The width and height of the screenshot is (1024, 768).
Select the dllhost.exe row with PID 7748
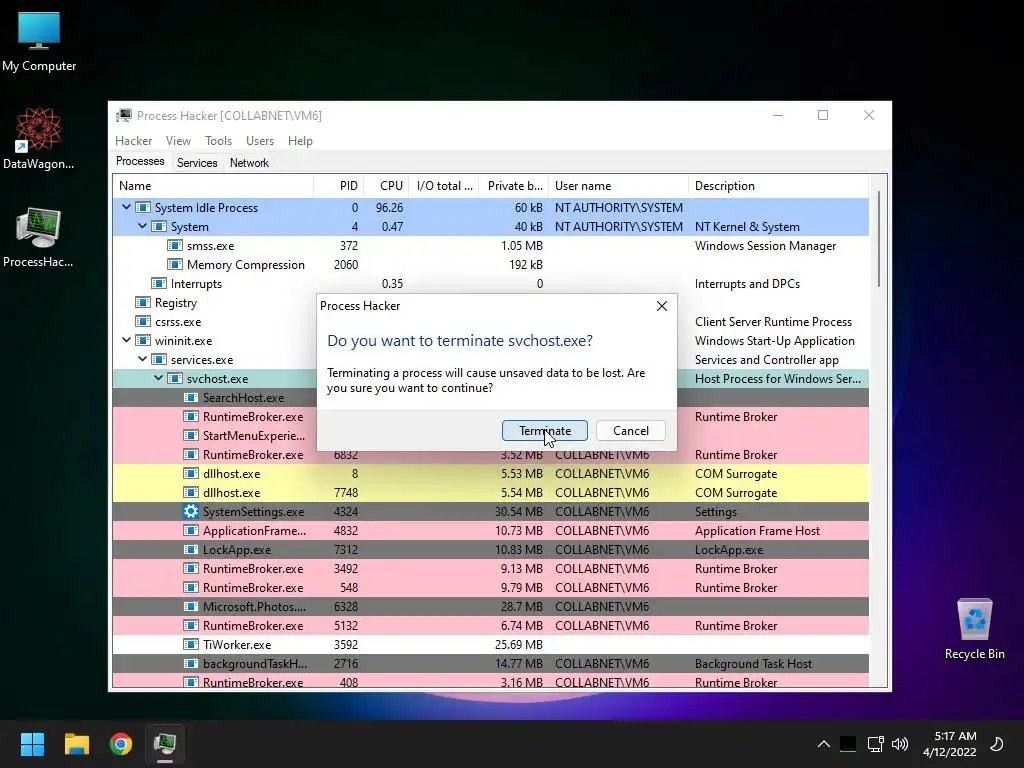[x=490, y=492]
